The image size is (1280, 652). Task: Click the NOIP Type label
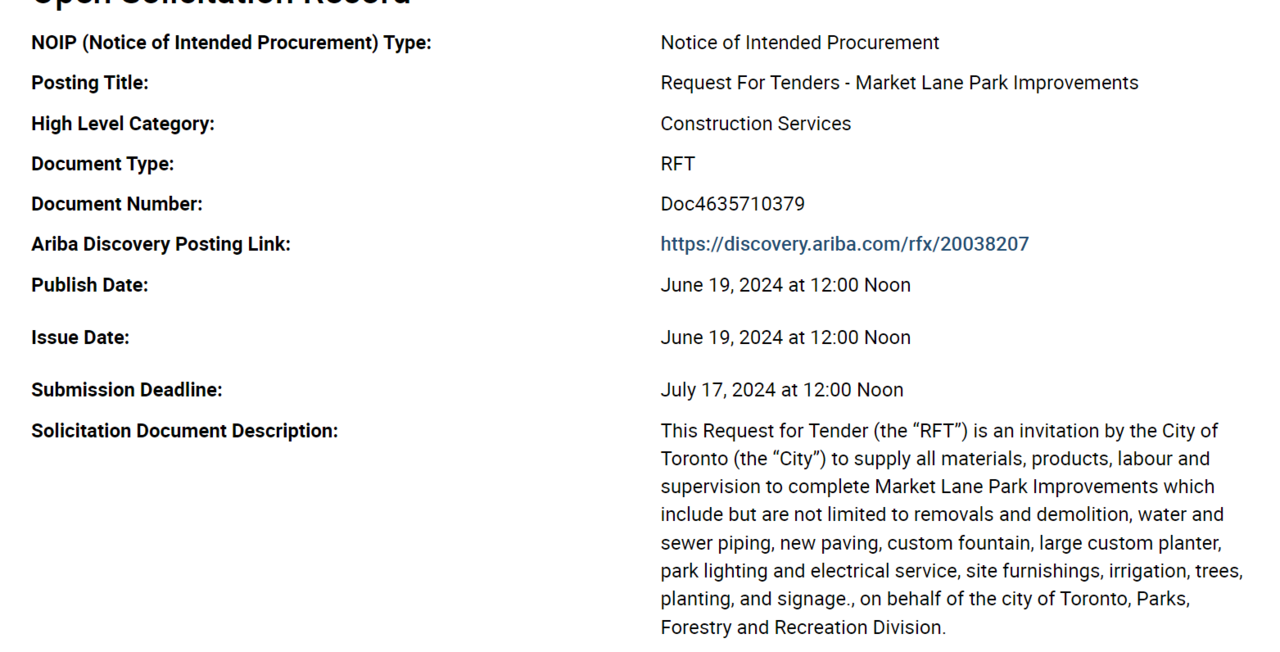coord(231,43)
